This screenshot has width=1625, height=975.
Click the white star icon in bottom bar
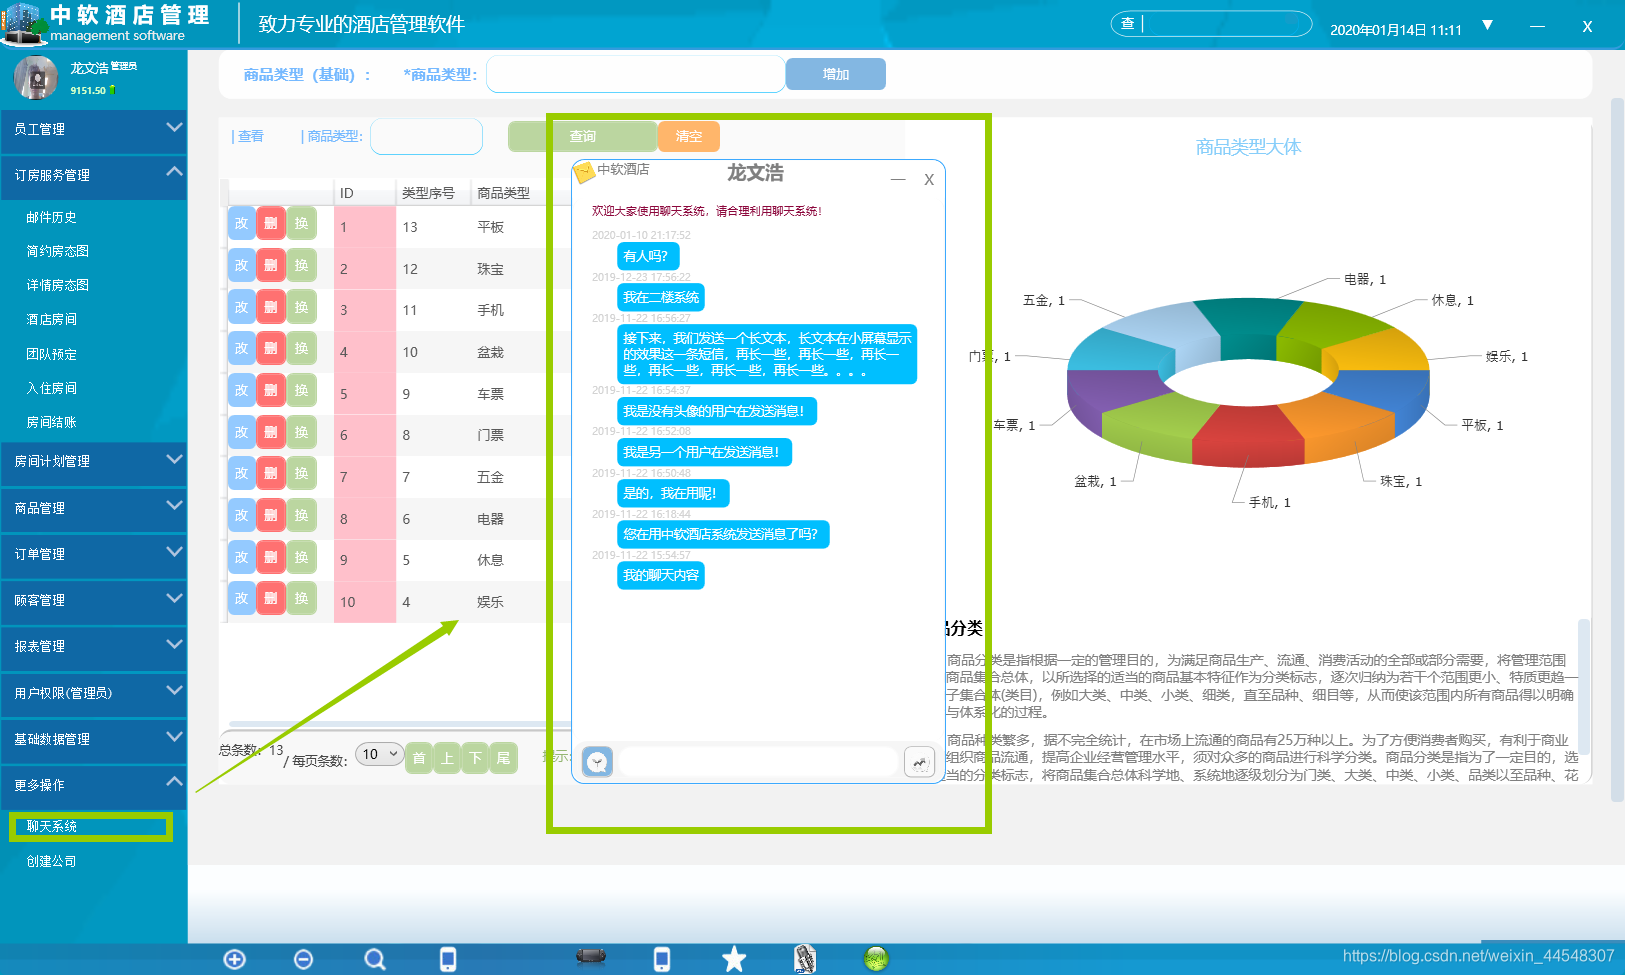[734, 960]
